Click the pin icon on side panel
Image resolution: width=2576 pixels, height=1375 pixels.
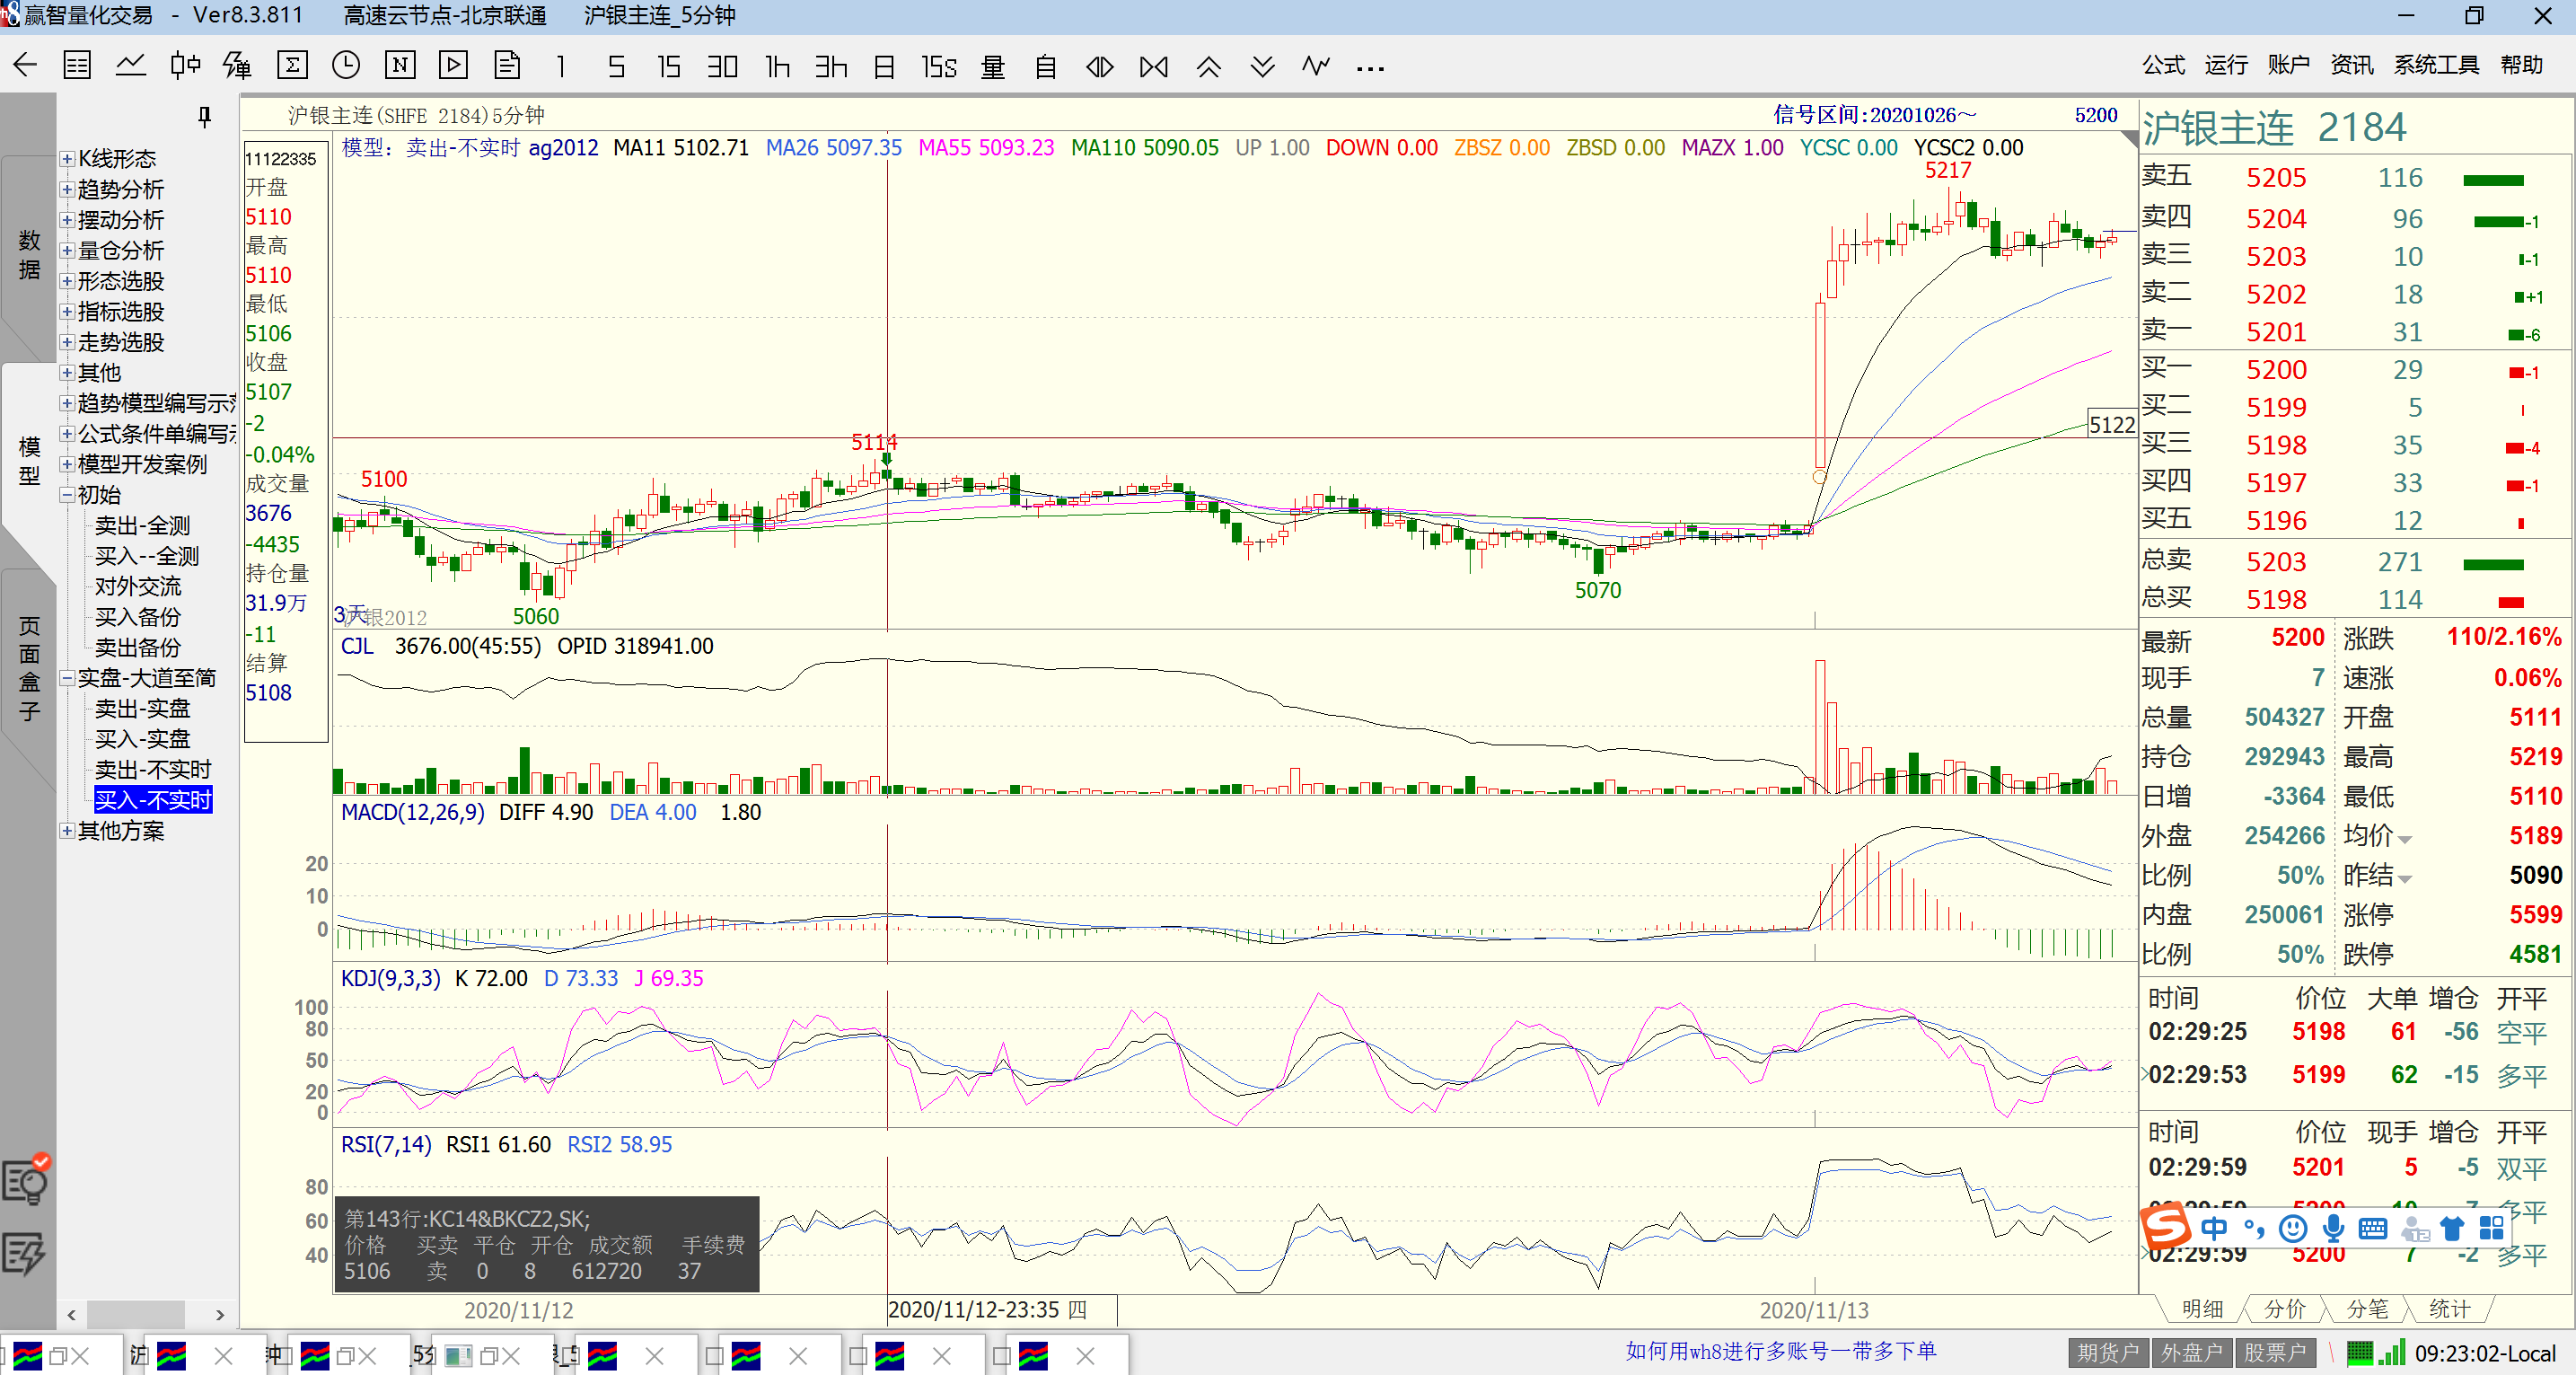(204, 117)
